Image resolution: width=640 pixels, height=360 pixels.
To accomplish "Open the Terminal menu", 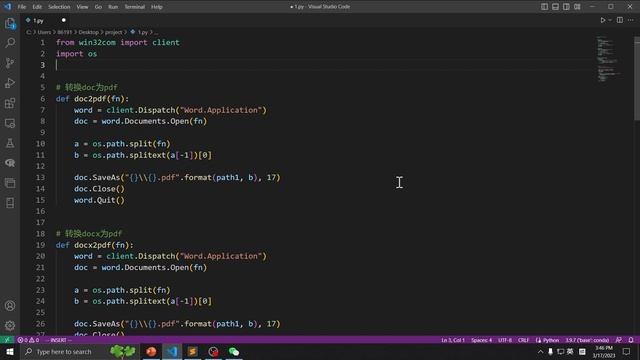I will 134,7.
